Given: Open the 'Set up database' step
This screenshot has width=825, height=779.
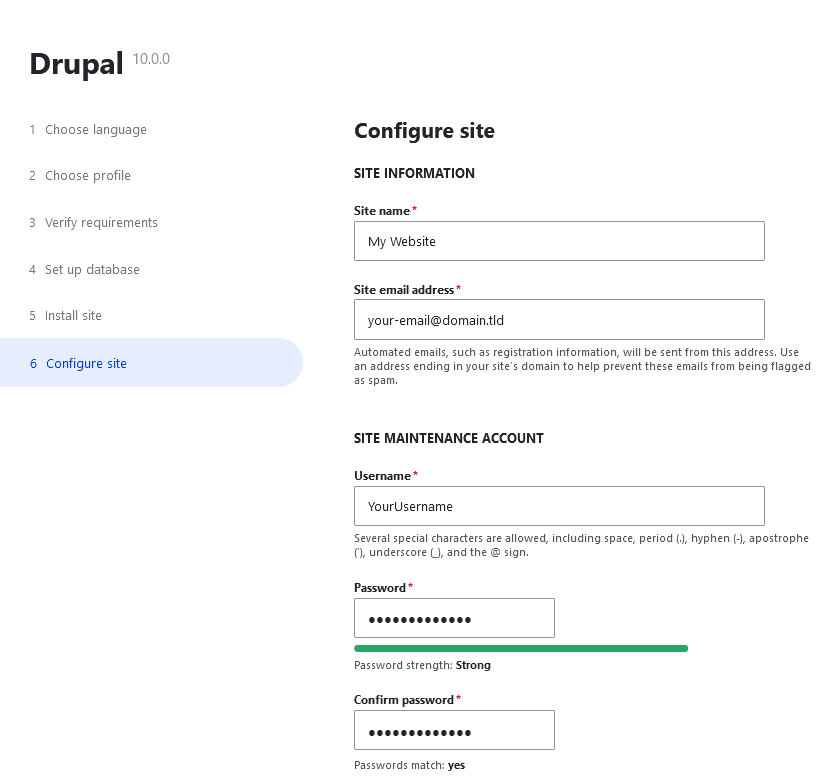Looking at the screenshot, I should 92,269.
